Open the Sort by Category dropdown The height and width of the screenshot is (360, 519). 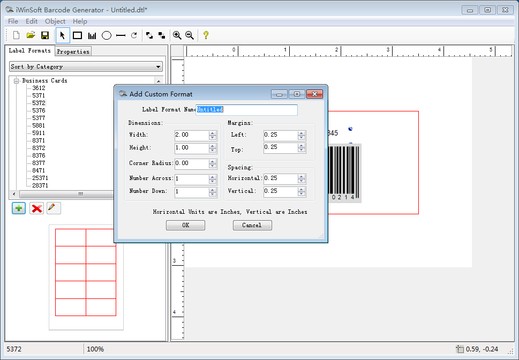(x=86, y=67)
